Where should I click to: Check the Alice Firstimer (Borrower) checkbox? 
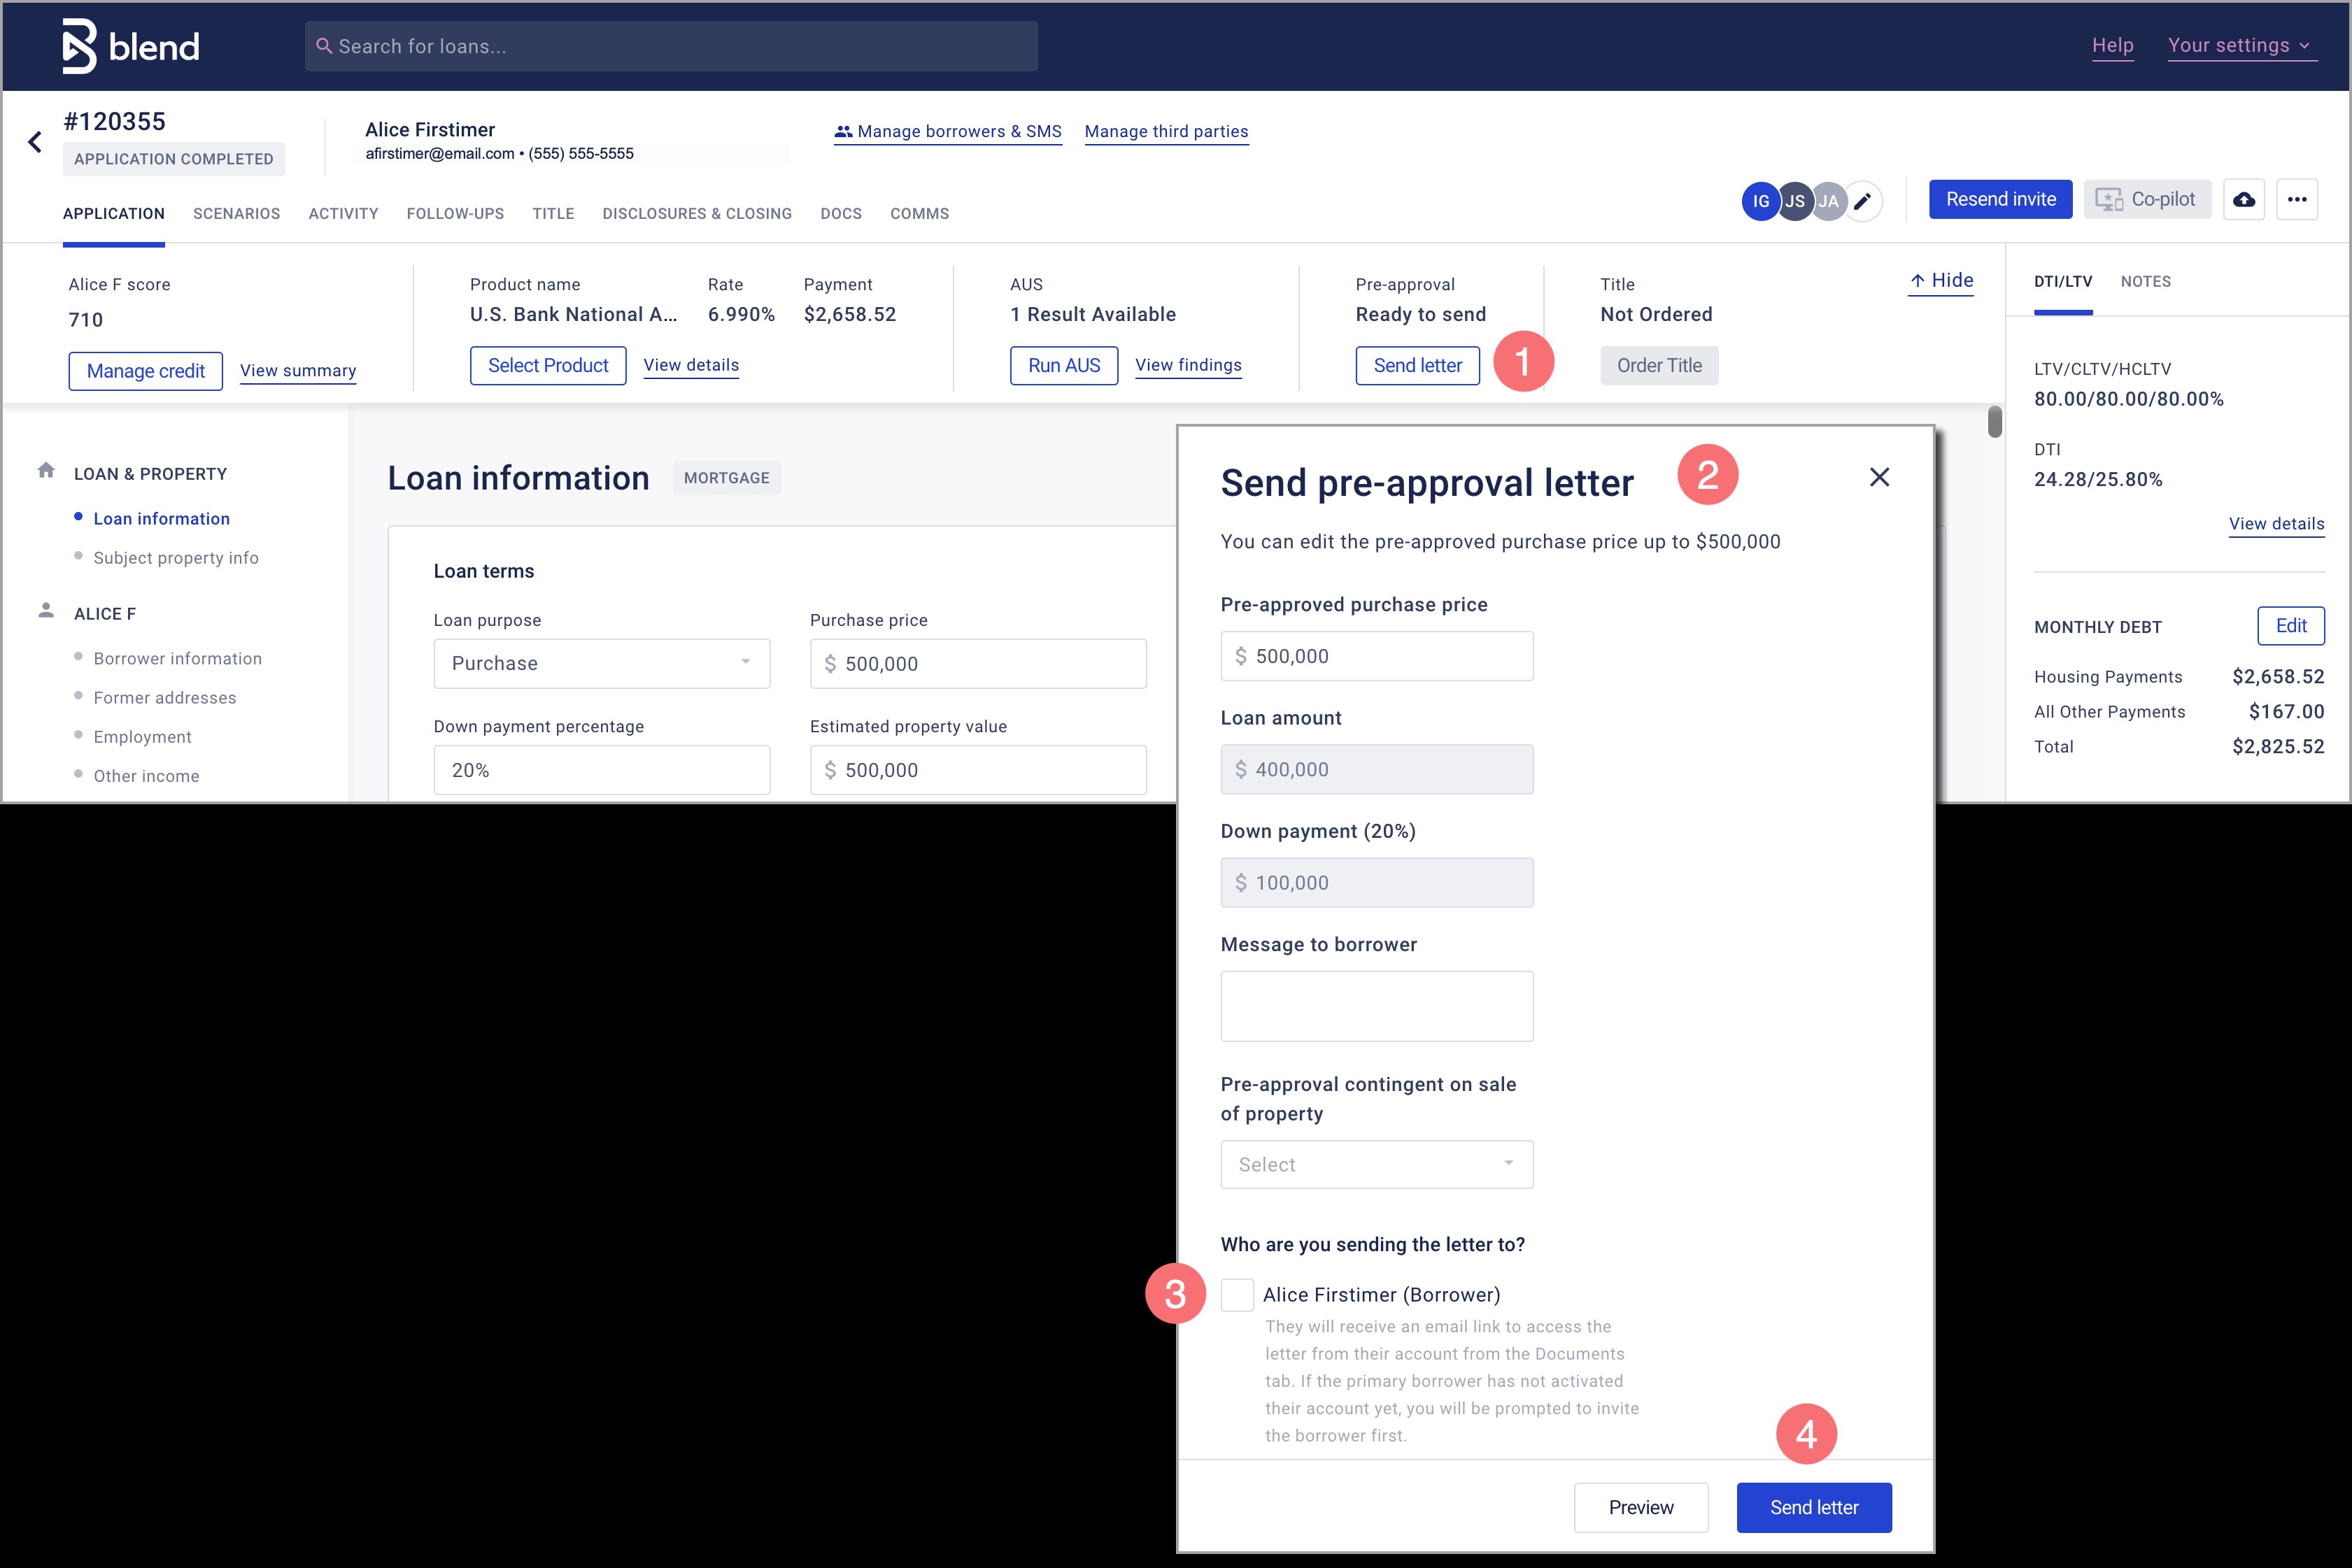coord(1237,1294)
